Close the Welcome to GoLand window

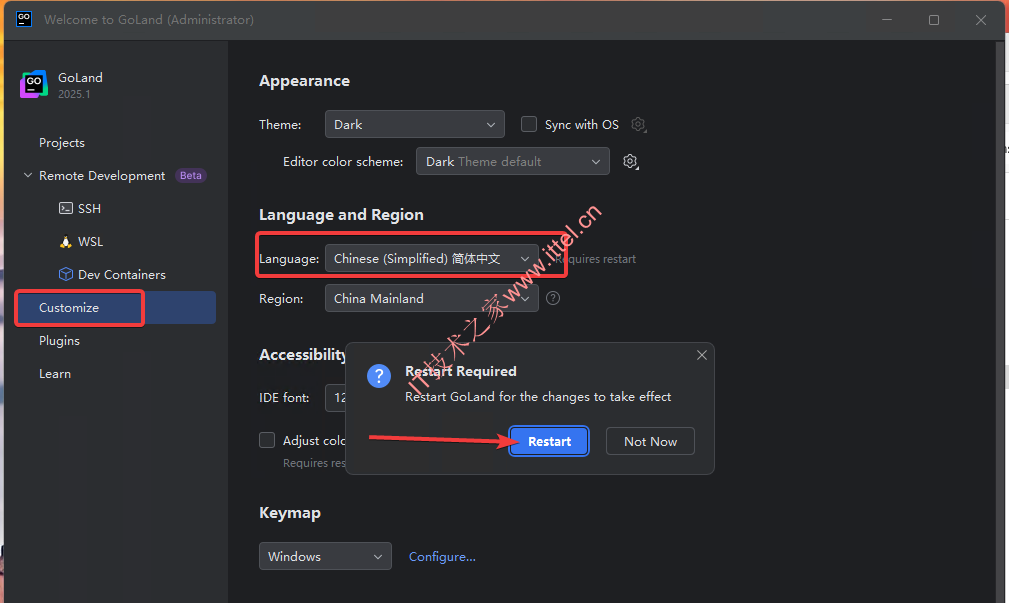981,20
